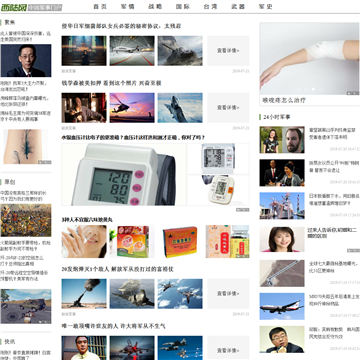Click the bandaged elbow carousel banner
The width and height of the screenshot is (360, 360).
(310, 59)
